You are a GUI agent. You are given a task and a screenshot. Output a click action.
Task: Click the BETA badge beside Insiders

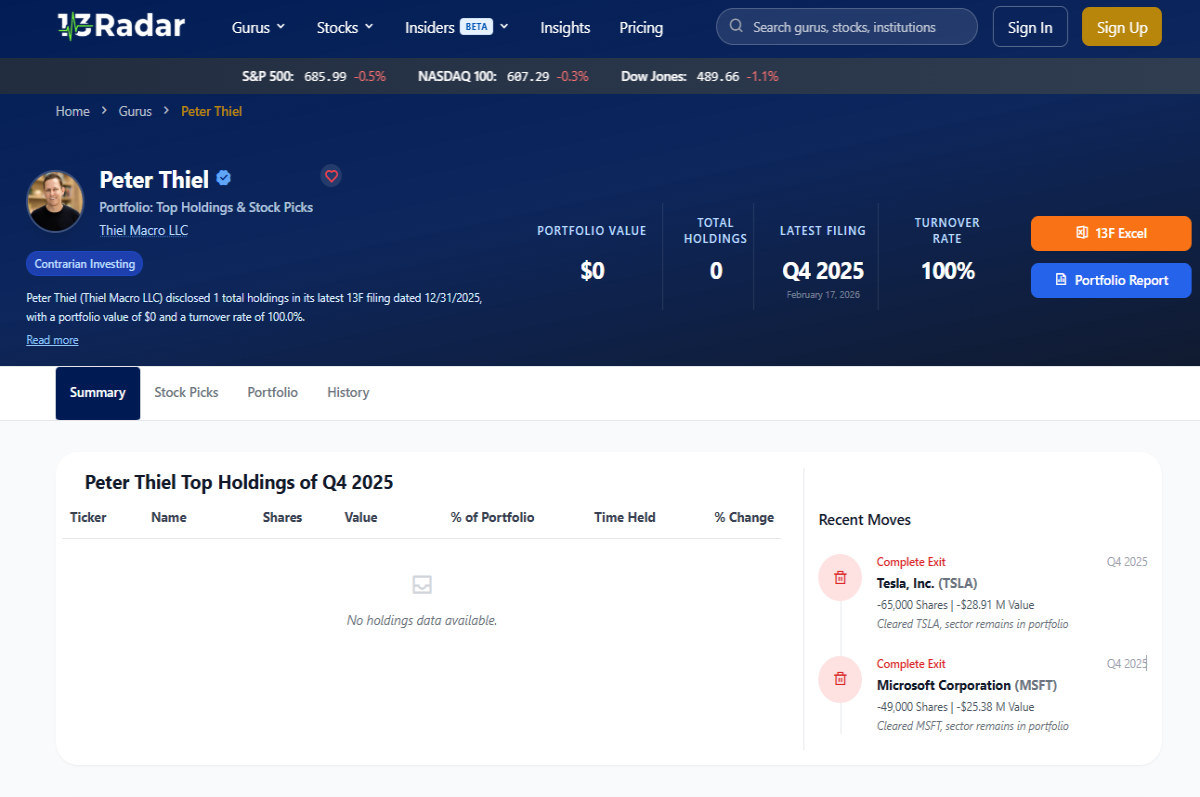point(477,27)
